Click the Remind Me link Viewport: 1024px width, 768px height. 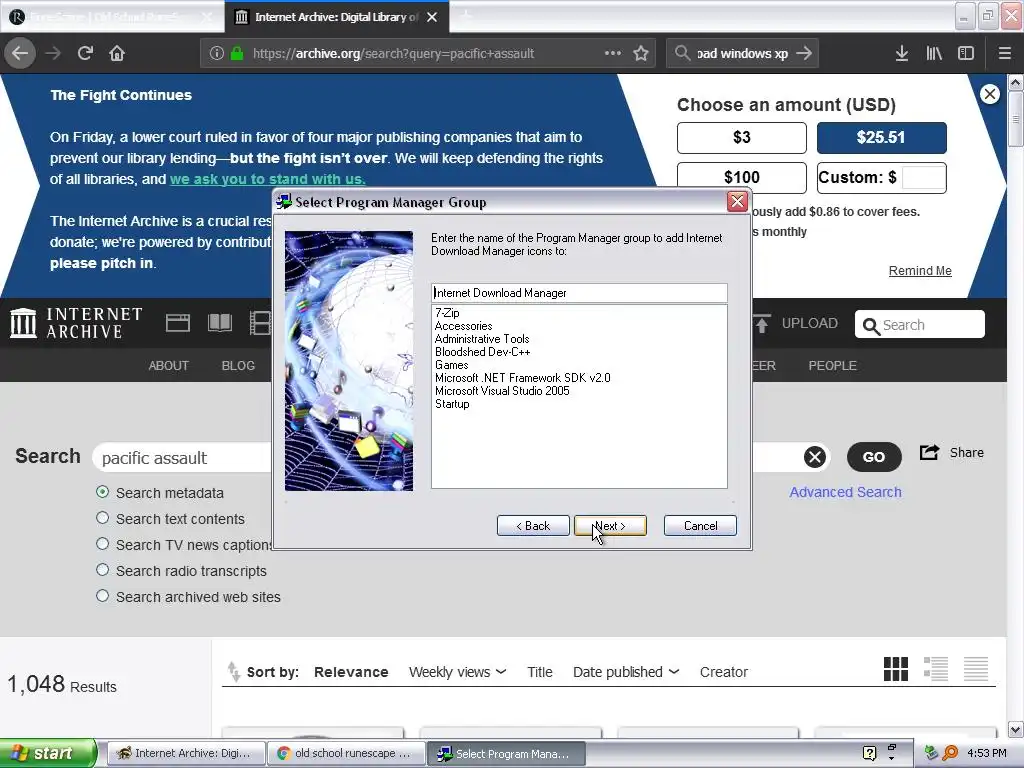pos(920,271)
